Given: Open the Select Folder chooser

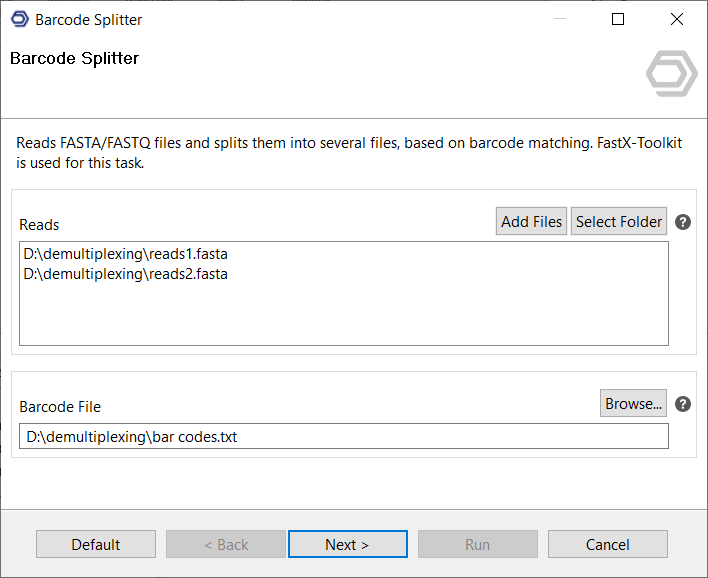Looking at the screenshot, I should tap(619, 222).
